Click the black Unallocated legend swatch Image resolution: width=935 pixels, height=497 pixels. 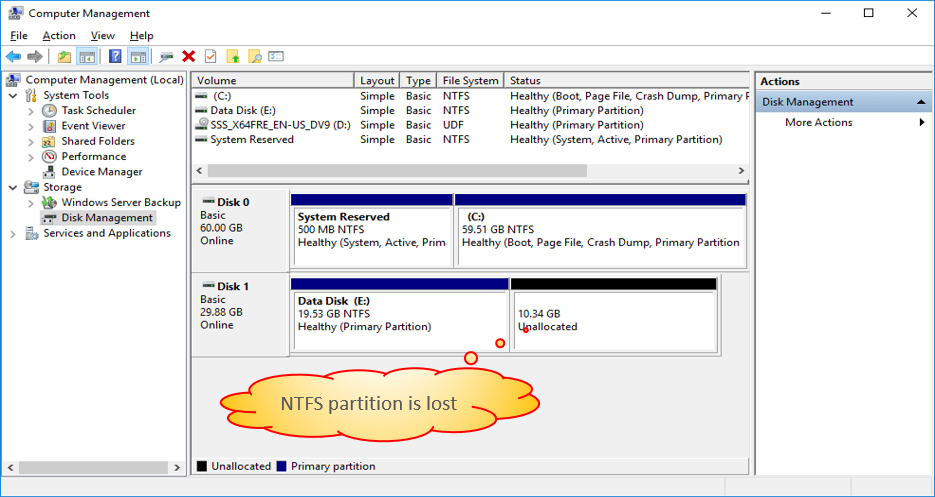(202, 466)
